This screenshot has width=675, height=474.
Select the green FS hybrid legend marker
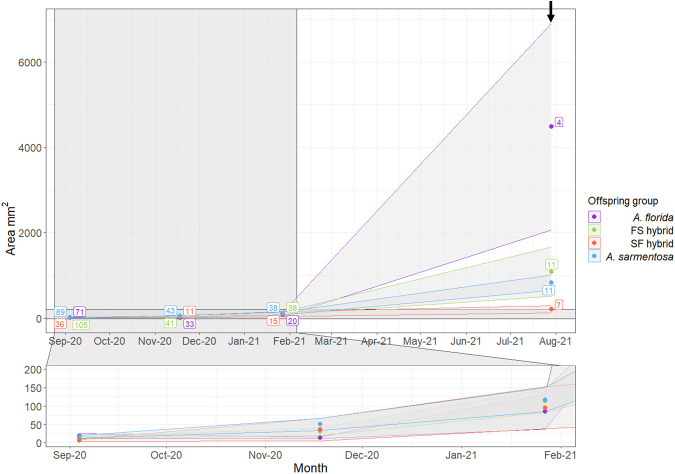pyautogui.click(x=595, y=229)
